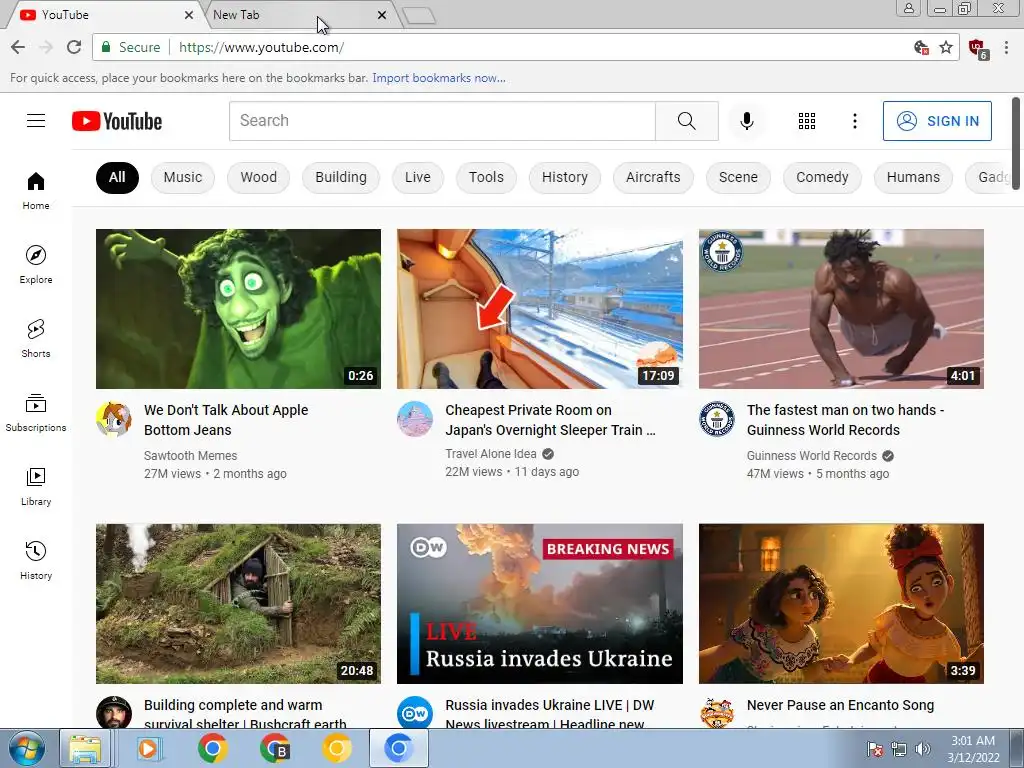Image resolution: width=1024 pixels, height=768 pixels.
Task: Click the search magnifier button
Action: pos(686,121)
